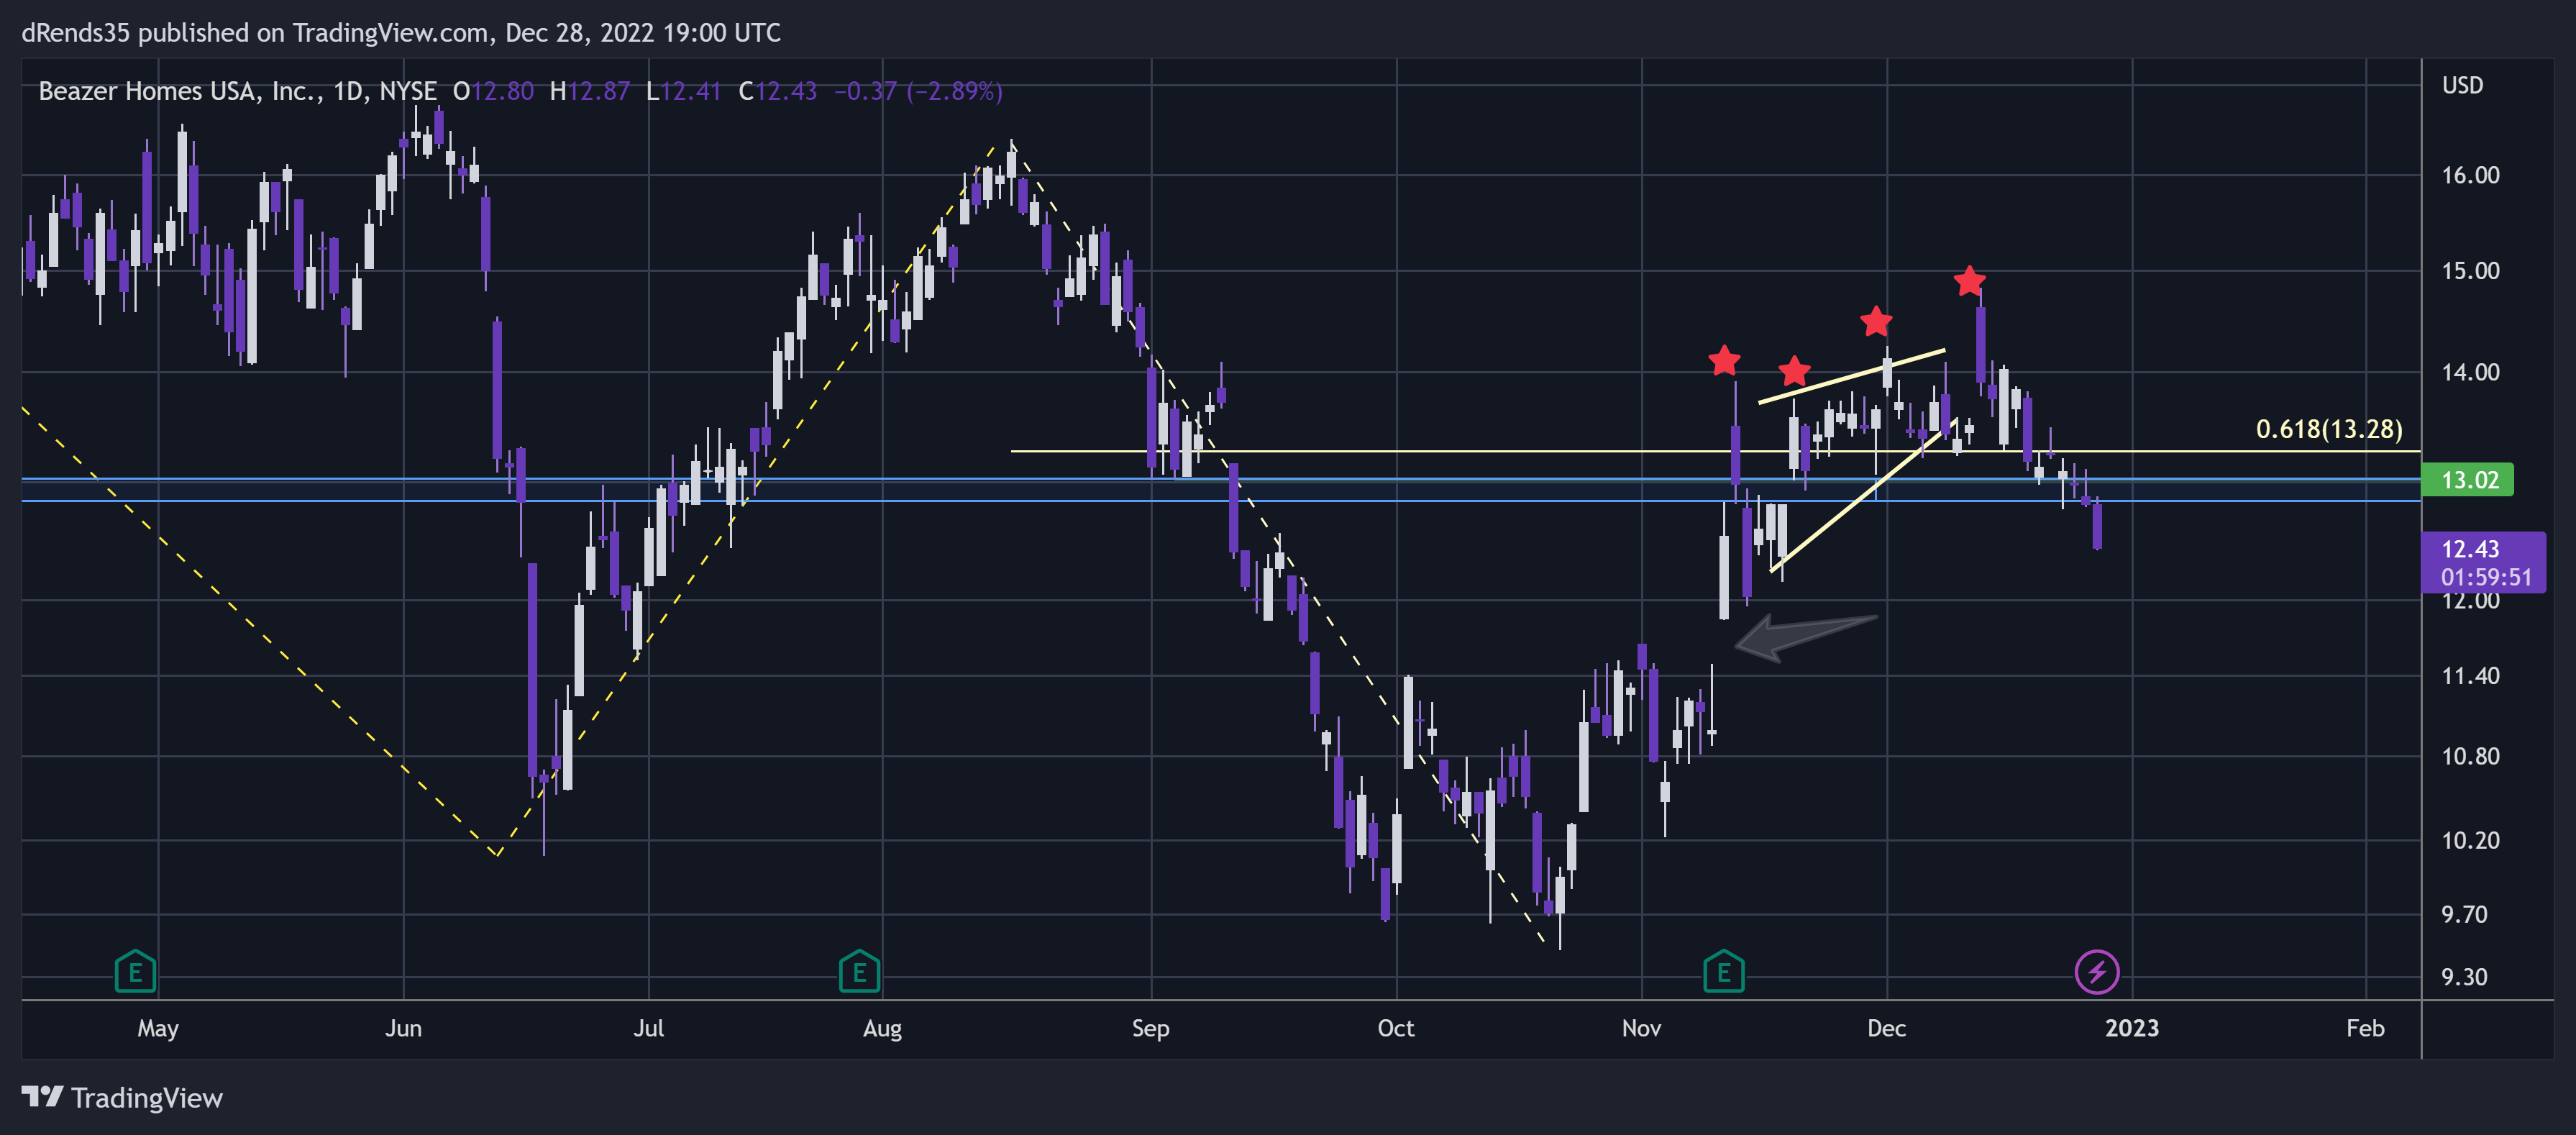2576x1135 pixels.
Task: Click the 2023 label on time axis
Action: 2131,1028
